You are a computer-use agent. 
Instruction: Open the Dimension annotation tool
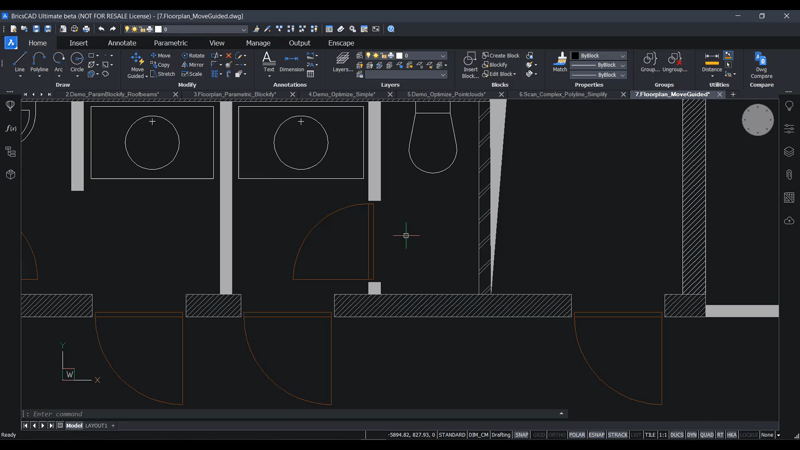point(291,63)
